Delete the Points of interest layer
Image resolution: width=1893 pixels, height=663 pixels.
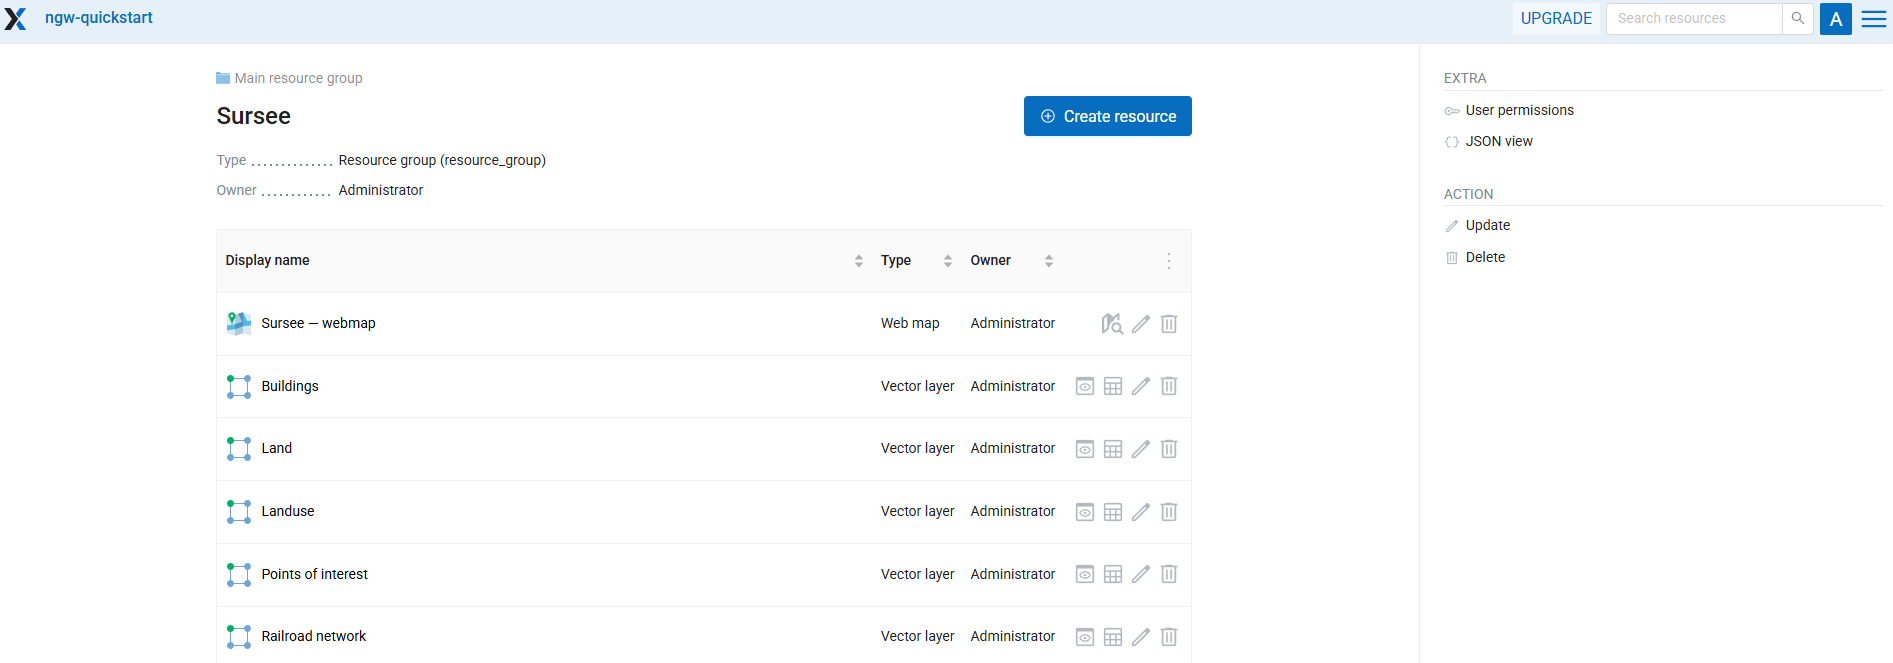tap(1168, 574)
